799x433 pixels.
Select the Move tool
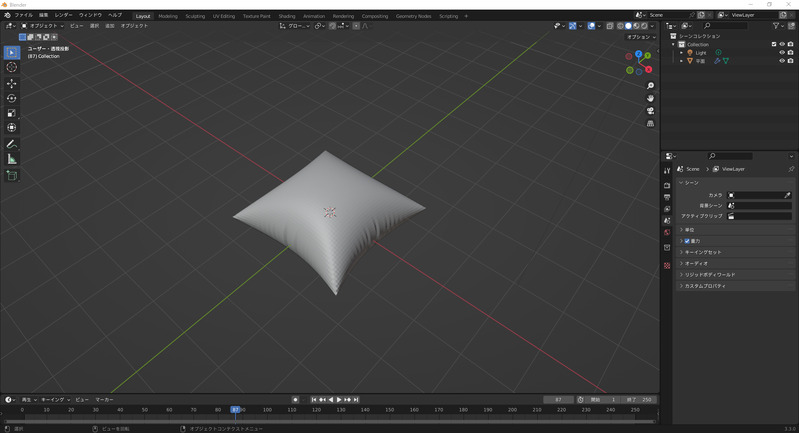pyautogui.click(x=12, y=83)
